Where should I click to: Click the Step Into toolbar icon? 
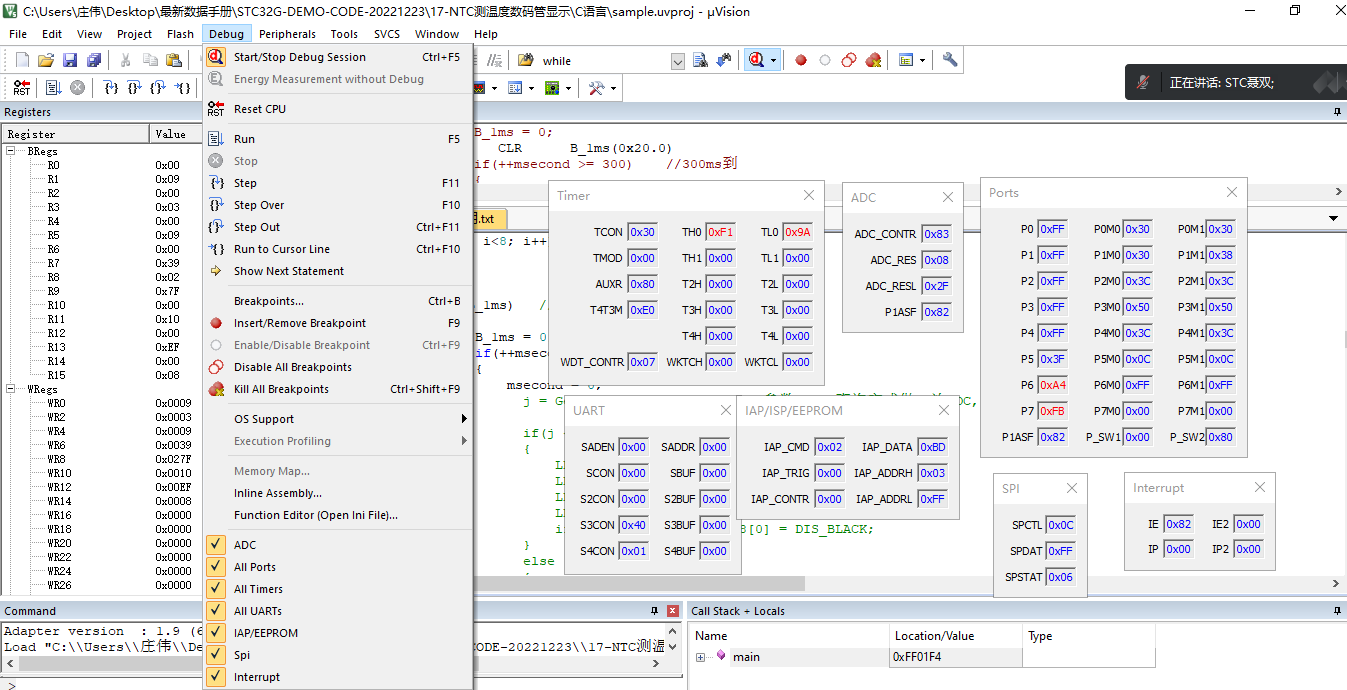[x=112, y=88]
